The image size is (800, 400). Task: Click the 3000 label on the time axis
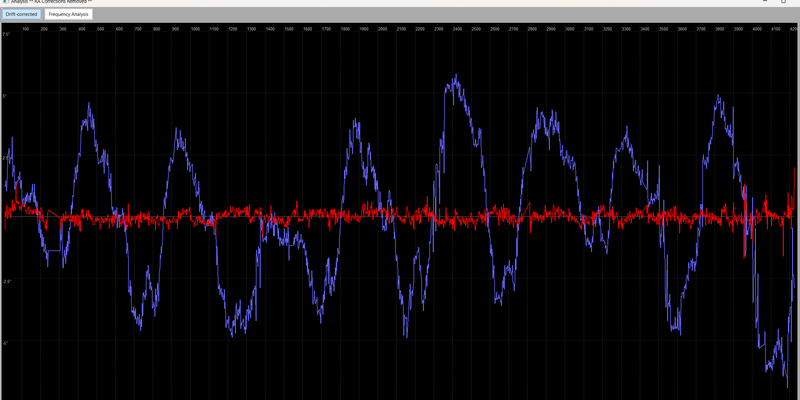coord(569,29)
